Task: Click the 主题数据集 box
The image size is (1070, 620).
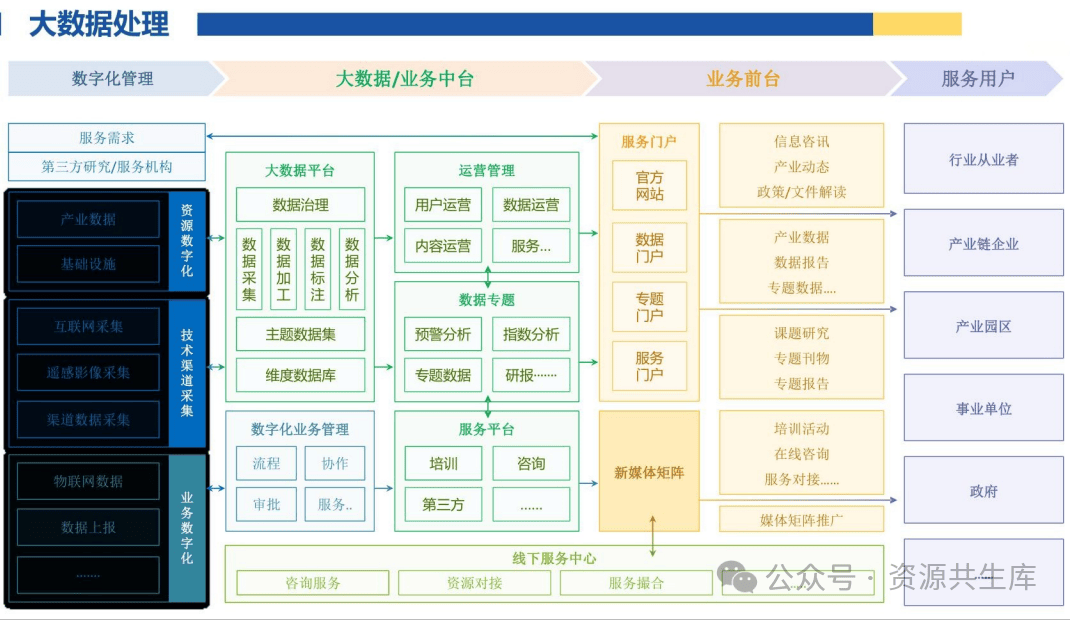Action: pos(300,334)
